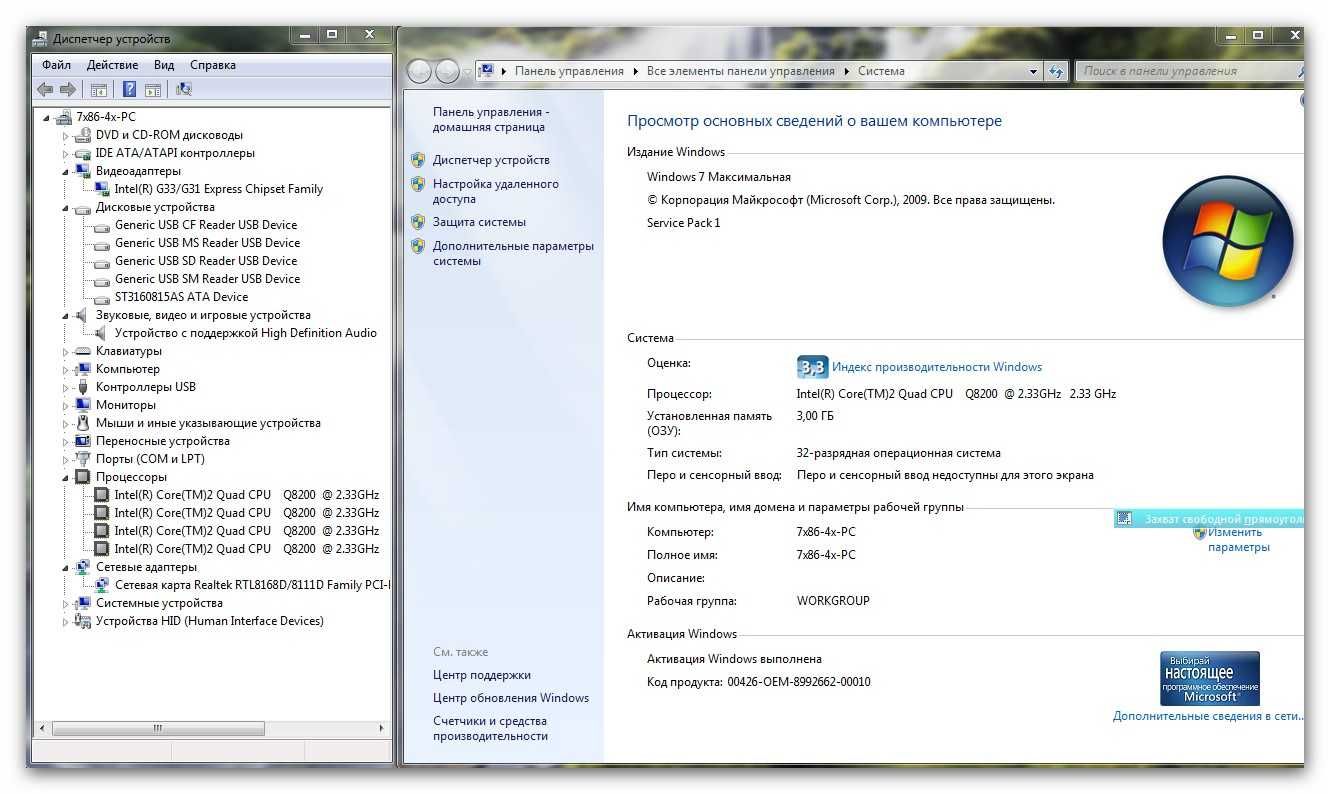Click Все элементы панели управления breadcrumb
Viewport: 1330px width, 794px height.
click(x=741, y=71)
